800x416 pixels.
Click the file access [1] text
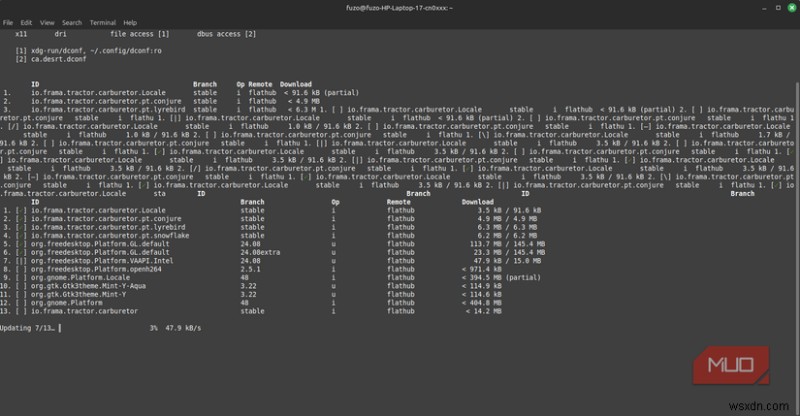(140, 34)
